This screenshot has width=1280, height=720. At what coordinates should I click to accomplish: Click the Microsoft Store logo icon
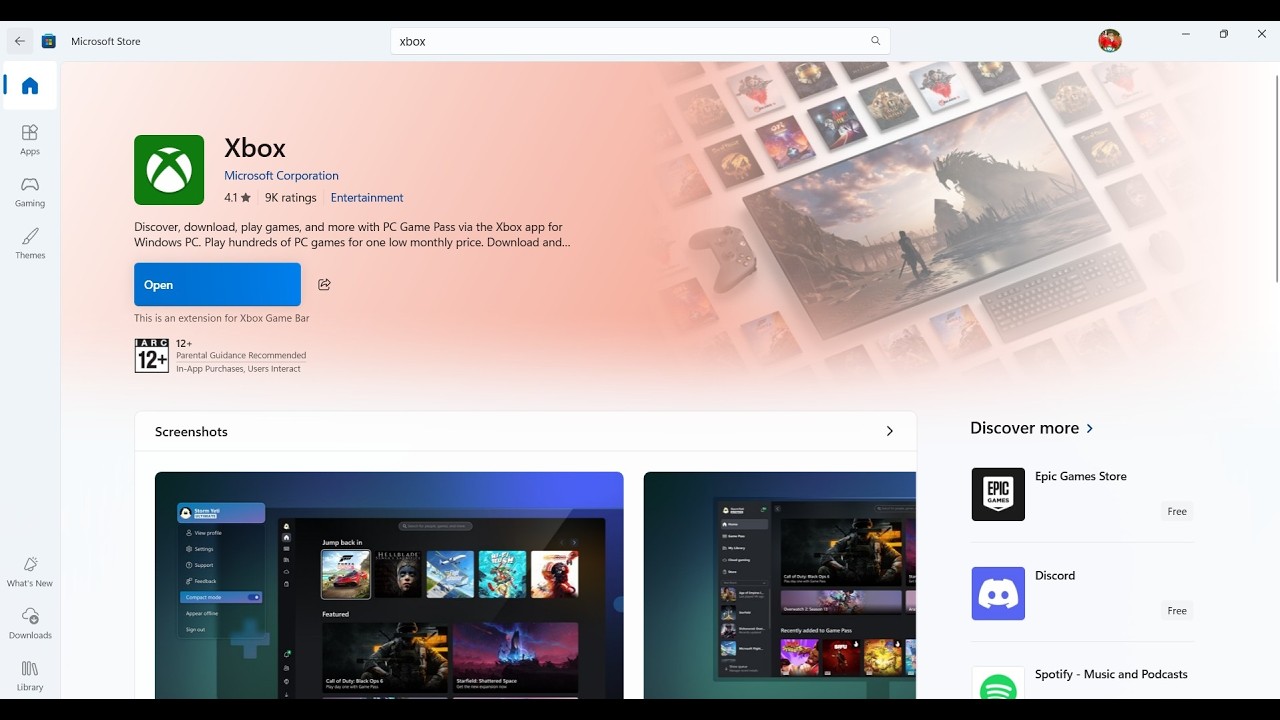[x=48, y=41]
